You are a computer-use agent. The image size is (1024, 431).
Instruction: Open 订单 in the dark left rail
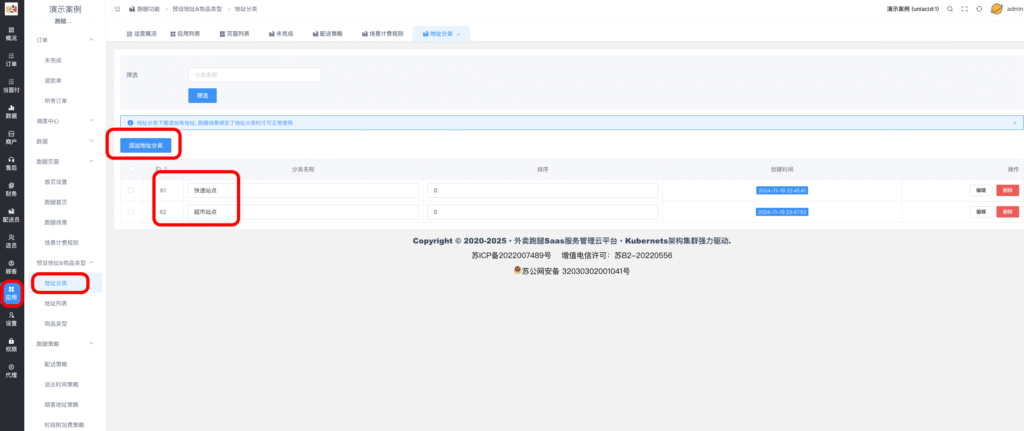11,60
